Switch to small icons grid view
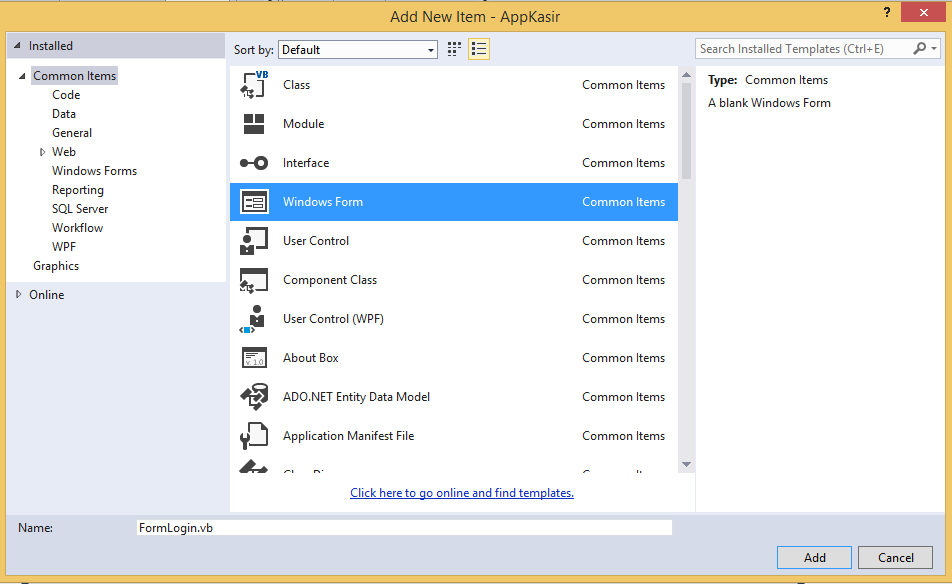The image size is (952, 584). pos(454,49)
